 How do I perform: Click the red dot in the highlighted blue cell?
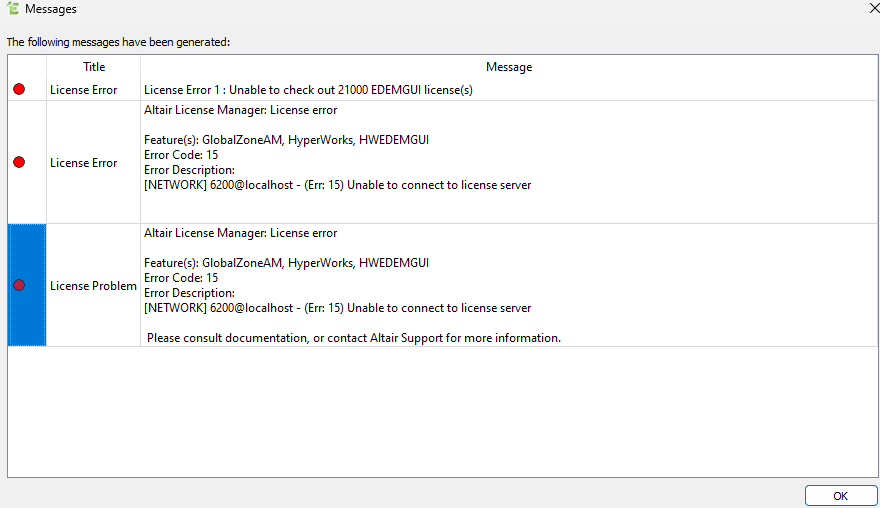(x=19, y=285)
